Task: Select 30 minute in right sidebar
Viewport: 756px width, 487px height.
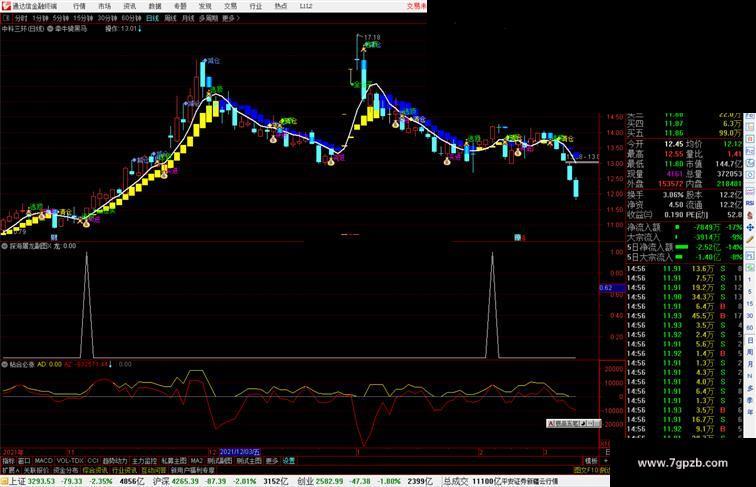Action: pyautogui.click(x=750, y=316)
